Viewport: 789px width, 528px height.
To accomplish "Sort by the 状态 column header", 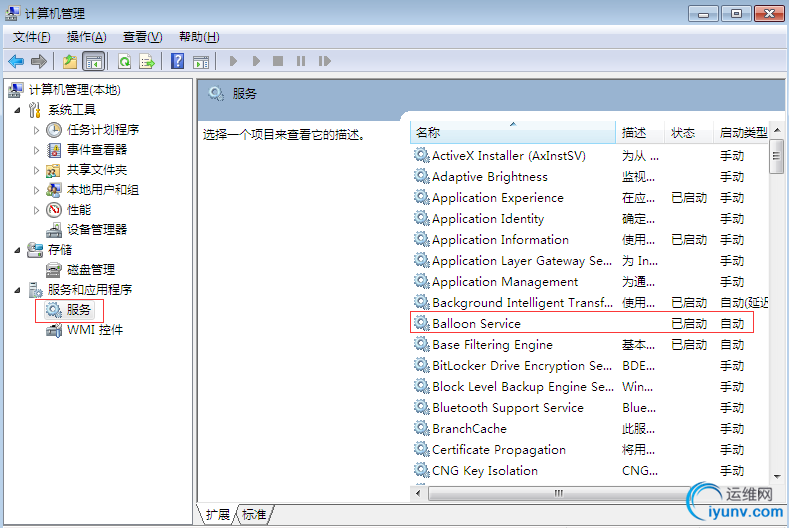I will click(x=689, y=132).
